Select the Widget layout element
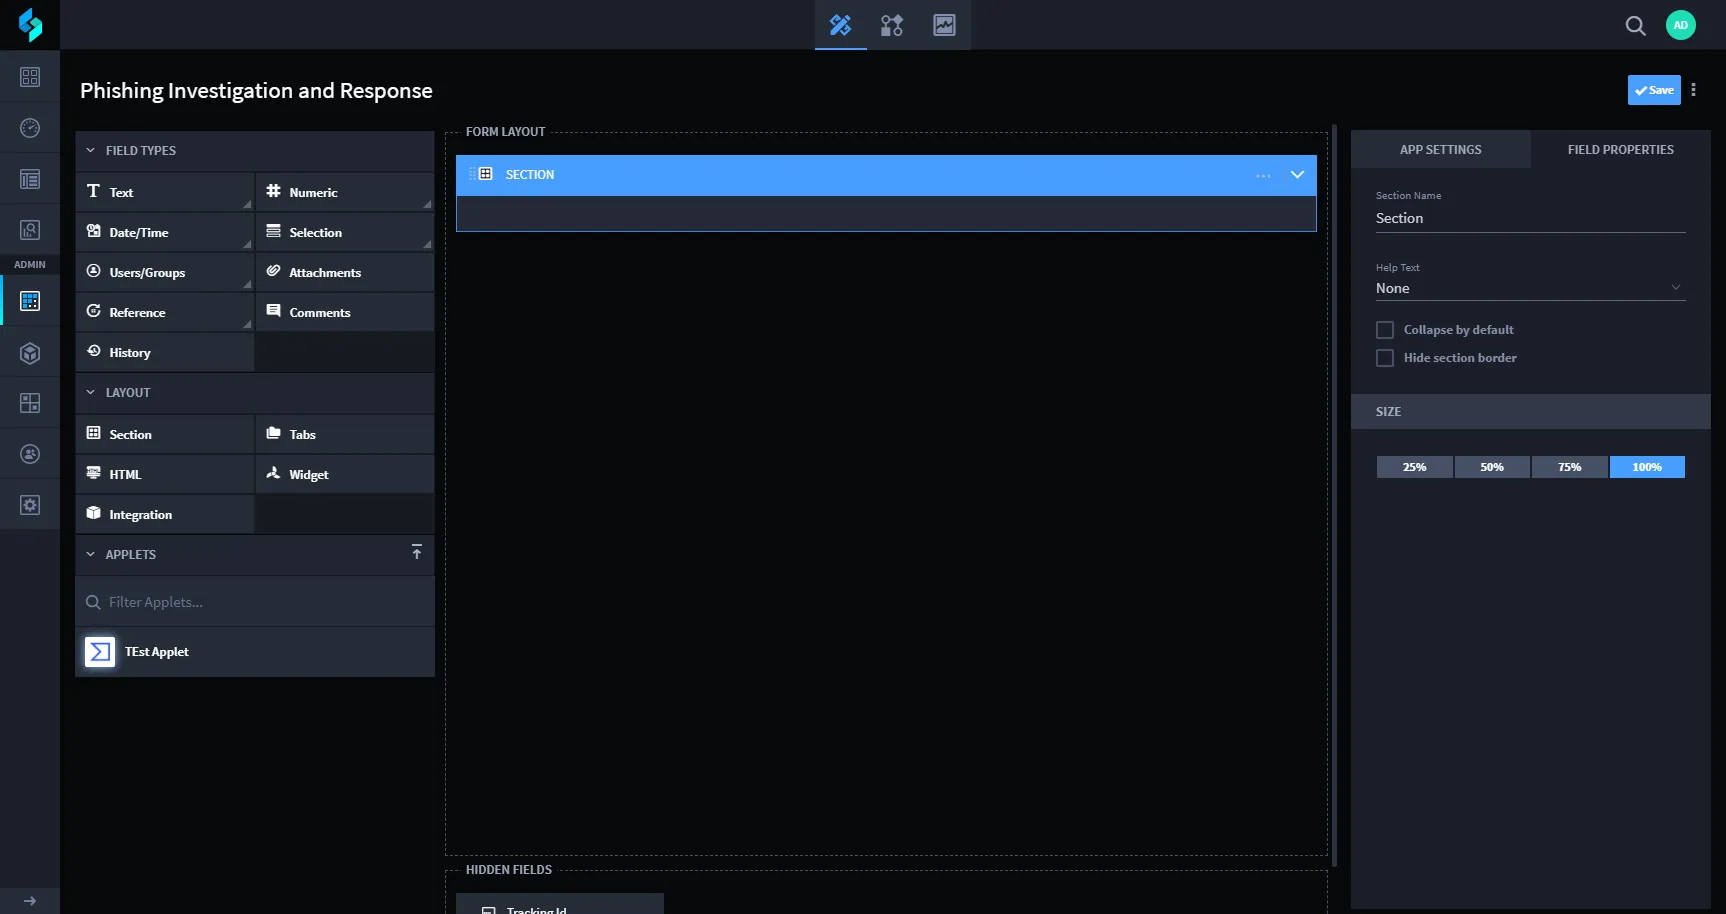The width and height of the screenshot is (1726, 914). click(x=345, y=474)
